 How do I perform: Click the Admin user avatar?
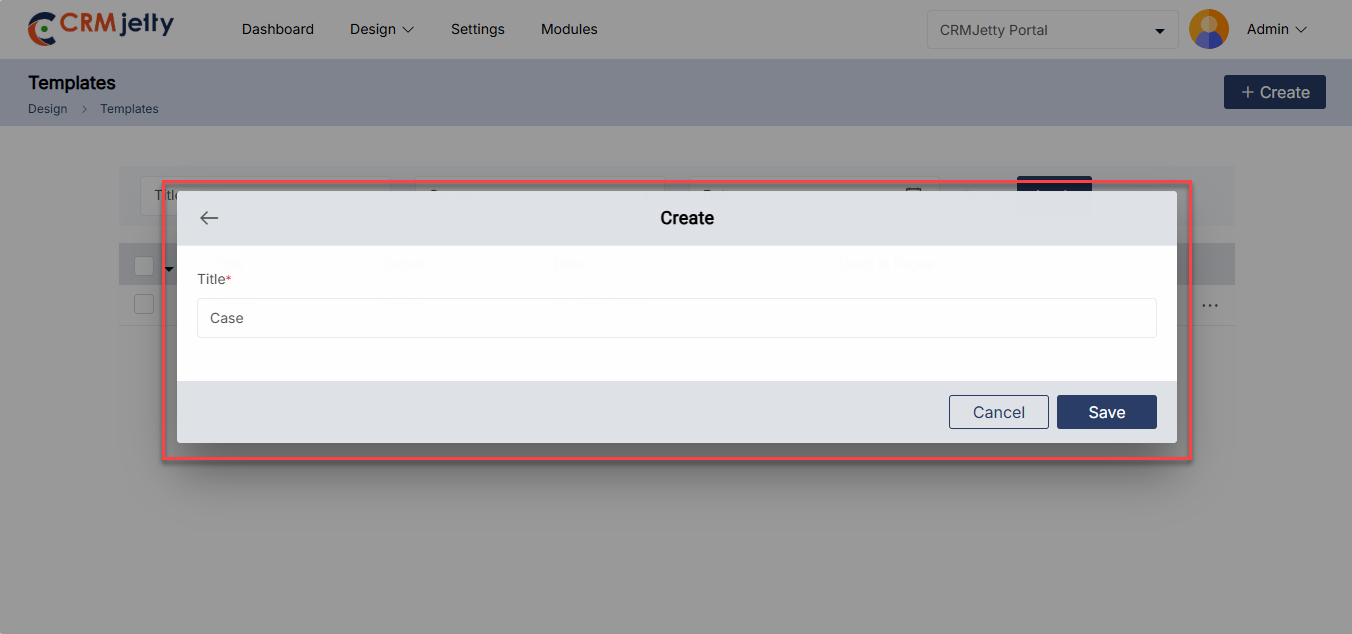pos(1208,29)
